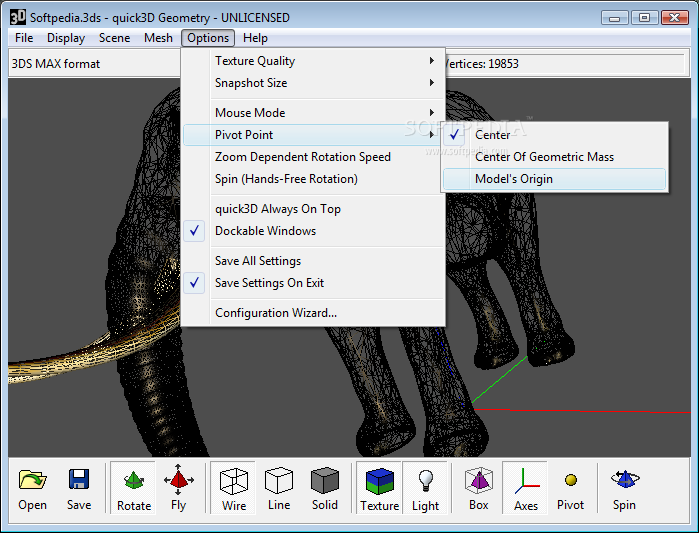This screenshot has height=533, width=699.
Task: Launch Configuration Wizard... entry
Action: click(x=313, y=313)
